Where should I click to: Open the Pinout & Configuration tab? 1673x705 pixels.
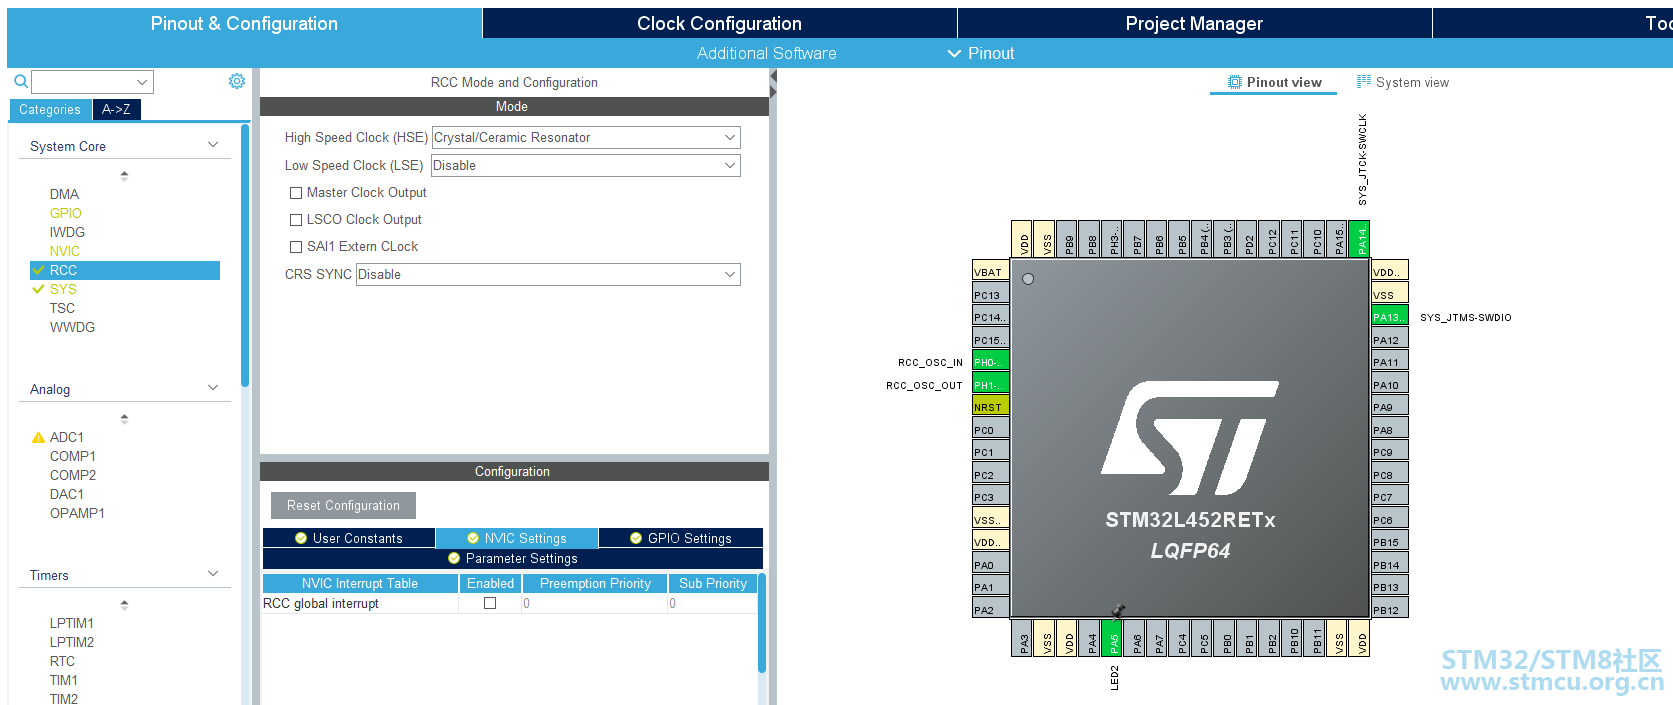pyautogui.click(x=244, y=23)
